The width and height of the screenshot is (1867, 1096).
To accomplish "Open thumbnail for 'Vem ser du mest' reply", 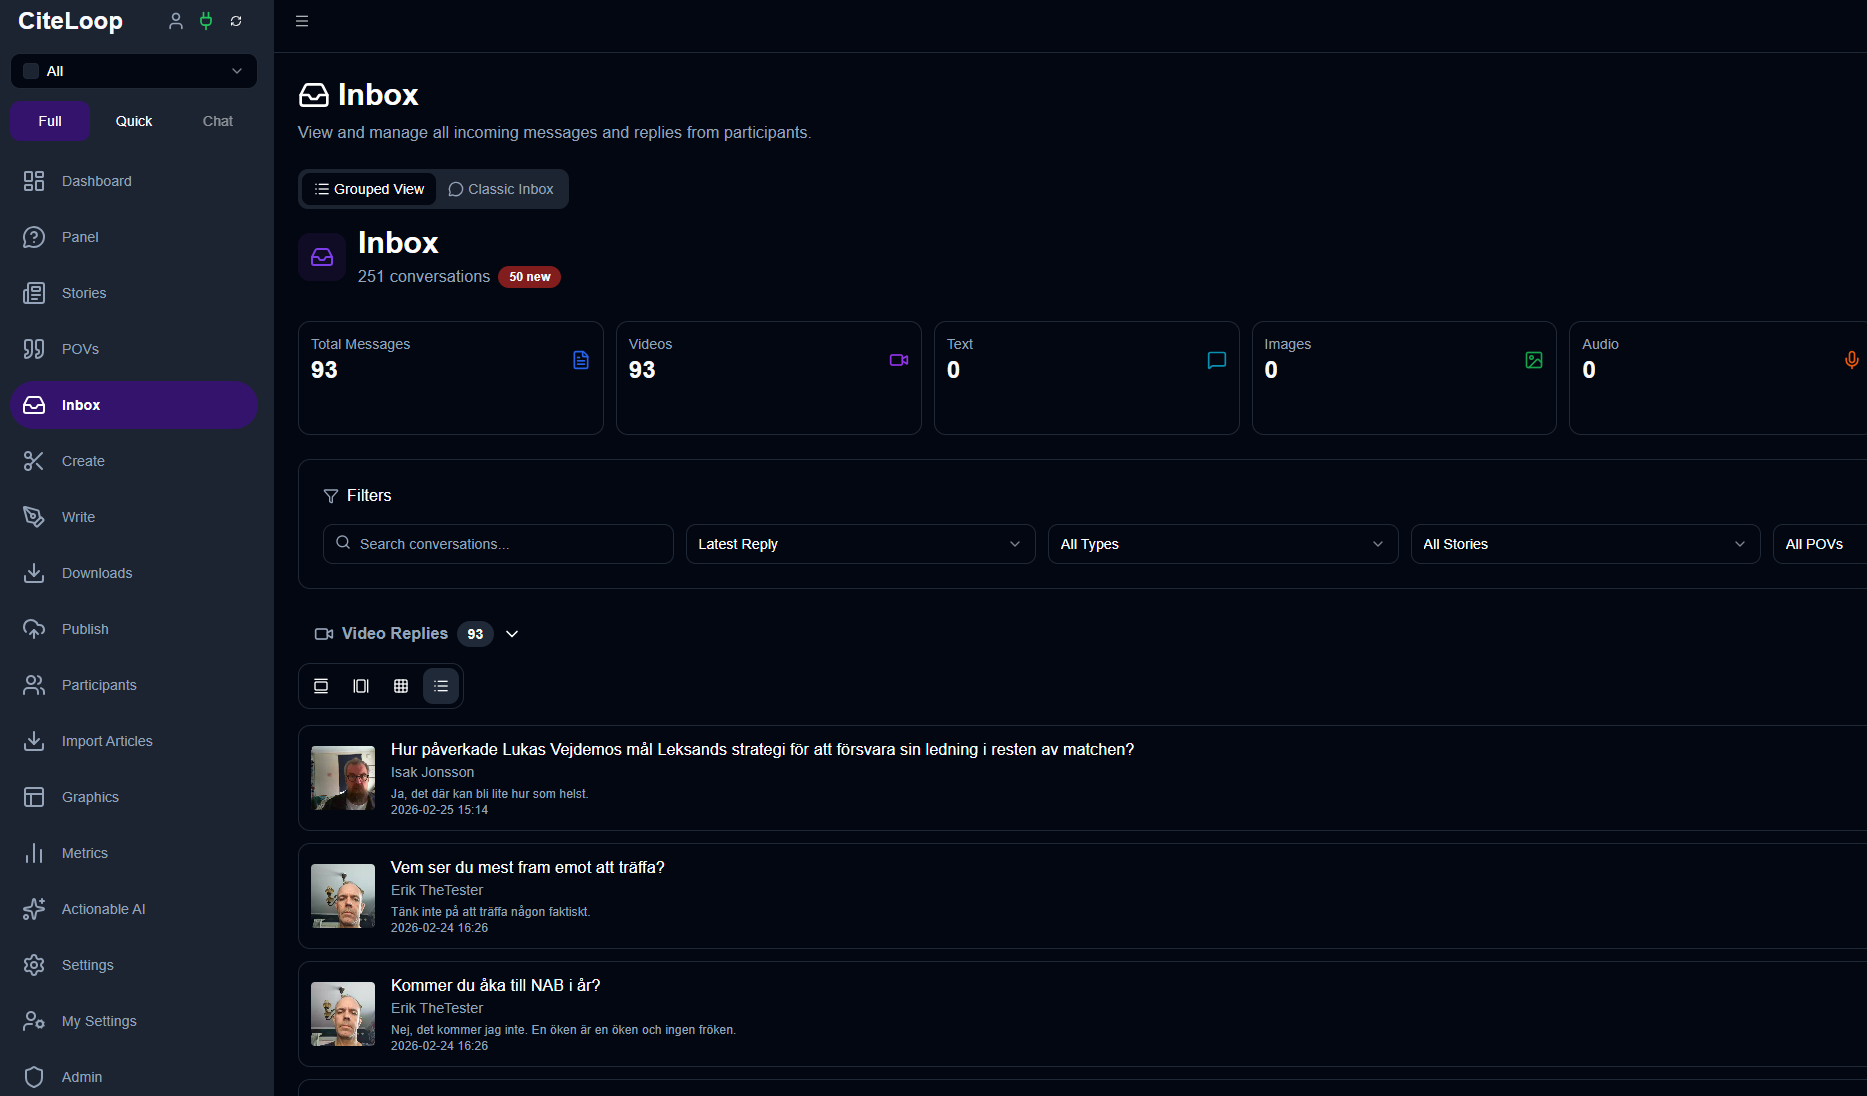I will [x=343, y=896].
